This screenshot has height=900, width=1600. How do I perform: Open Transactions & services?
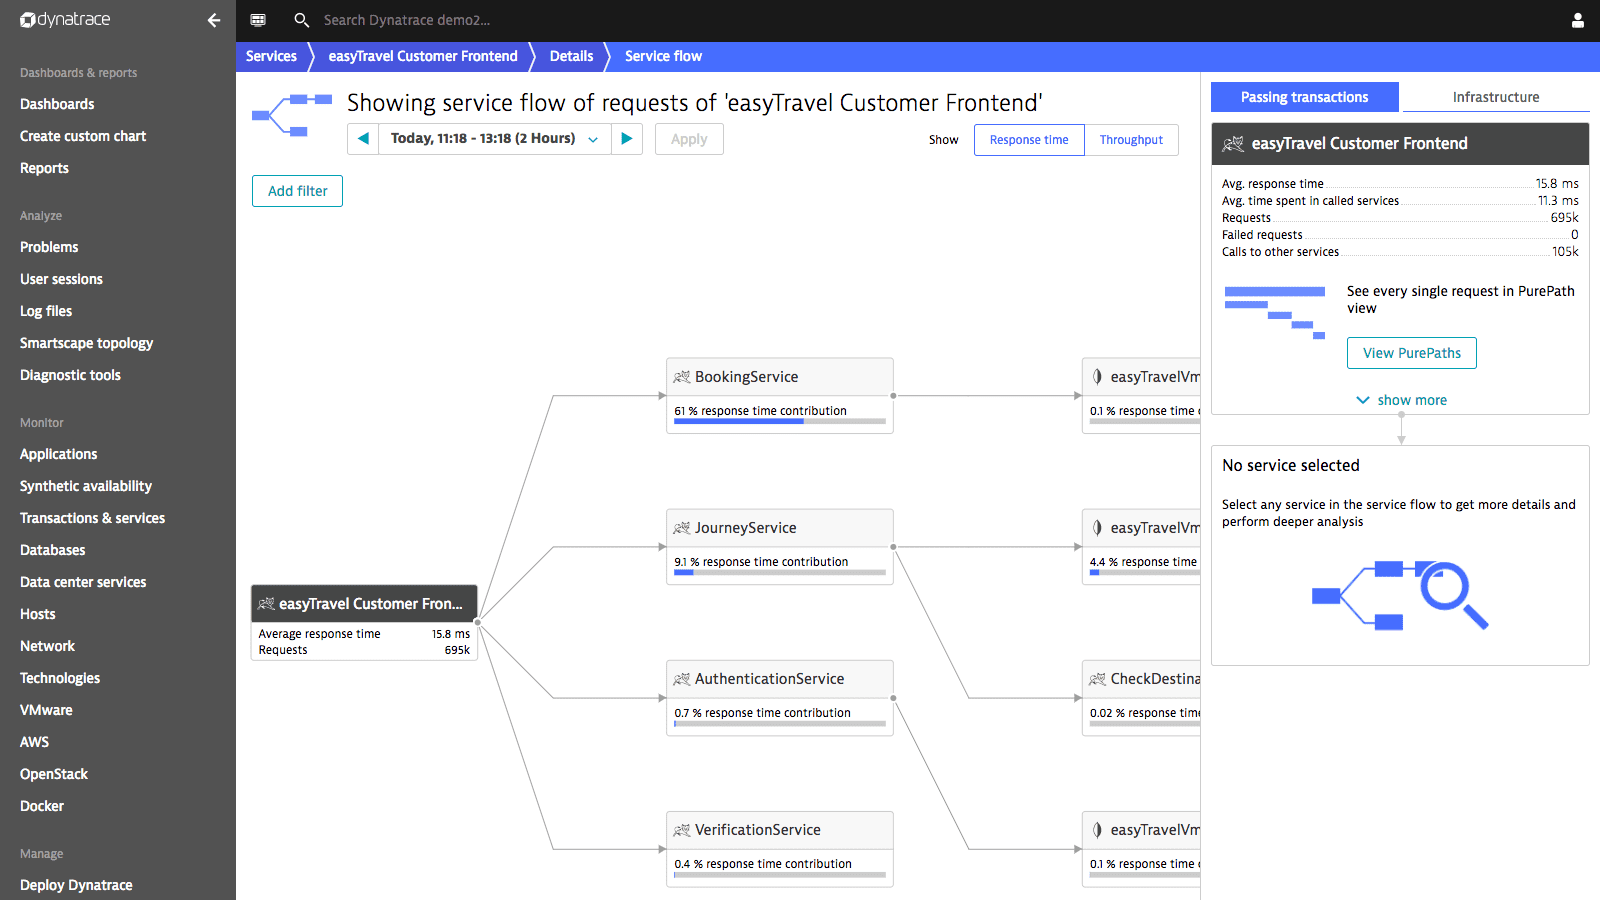point(92,518)
